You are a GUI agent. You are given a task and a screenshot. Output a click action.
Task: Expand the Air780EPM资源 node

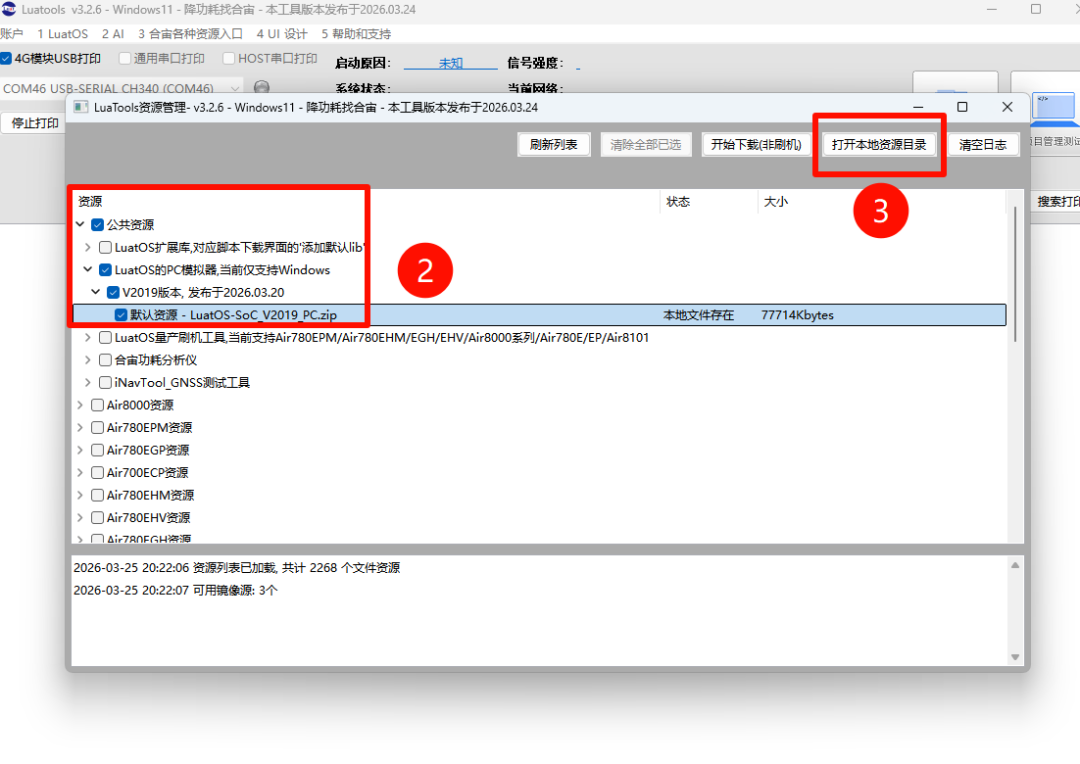[x=81, y=428]
